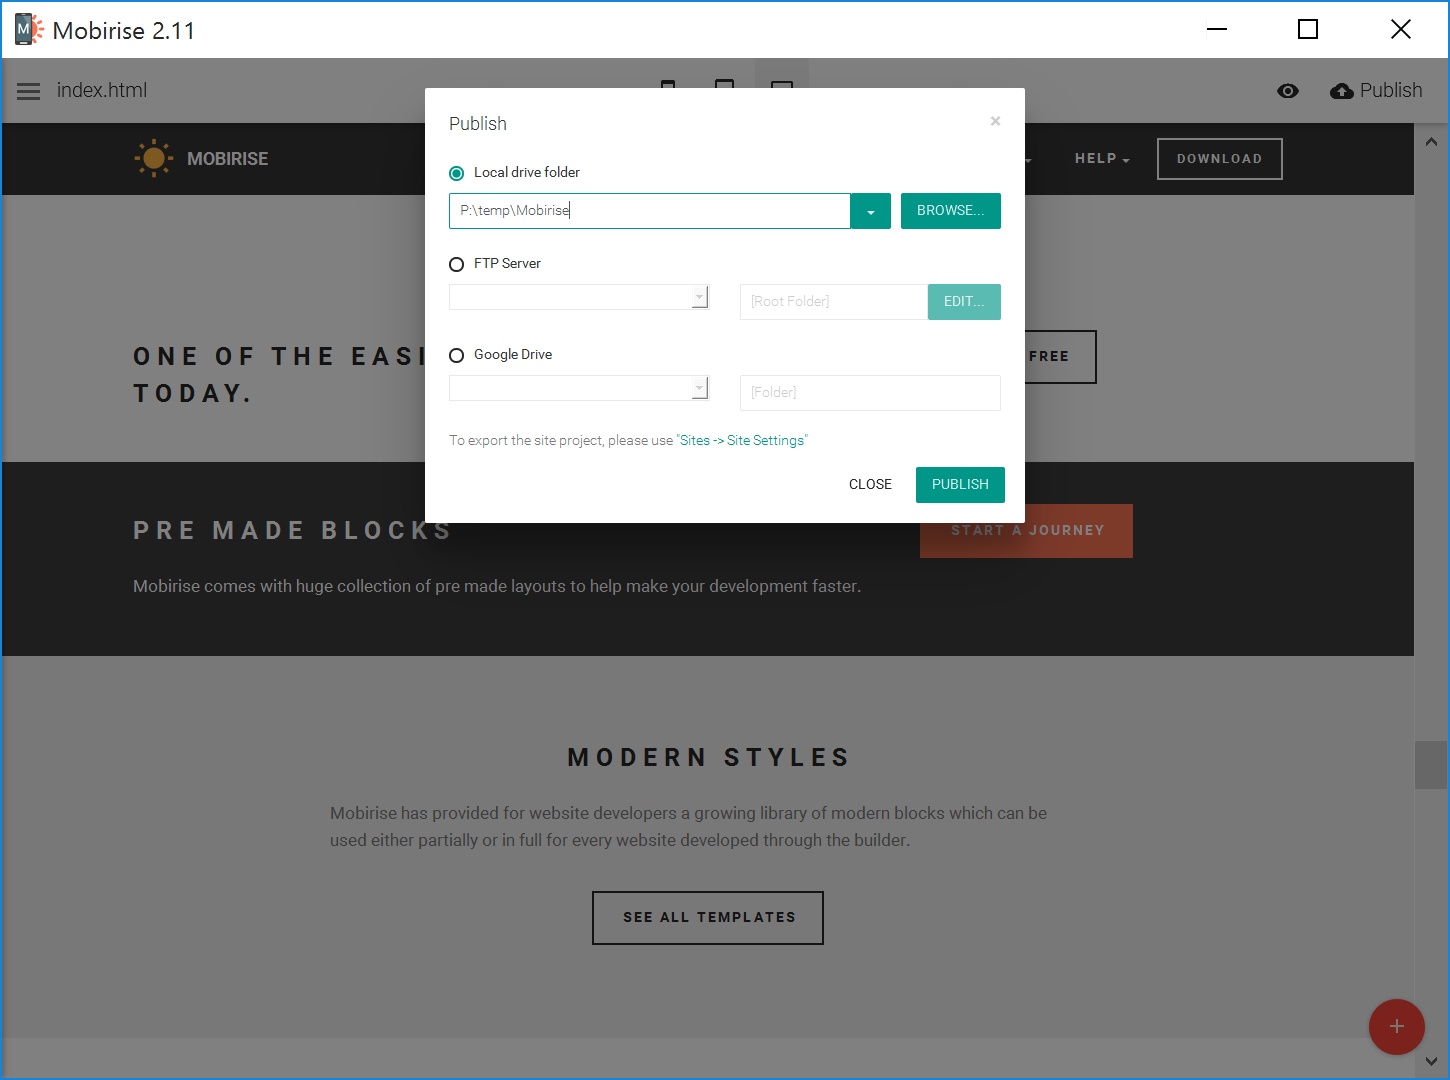
Task: Expand the local folder path dropdown
Action: [x=870, y=212]
